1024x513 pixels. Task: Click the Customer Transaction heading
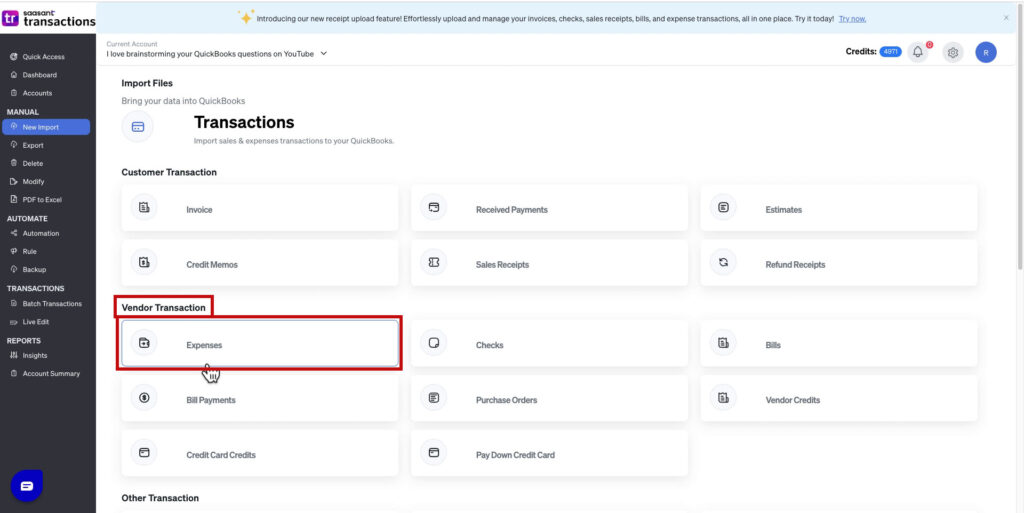pos(169,172)
